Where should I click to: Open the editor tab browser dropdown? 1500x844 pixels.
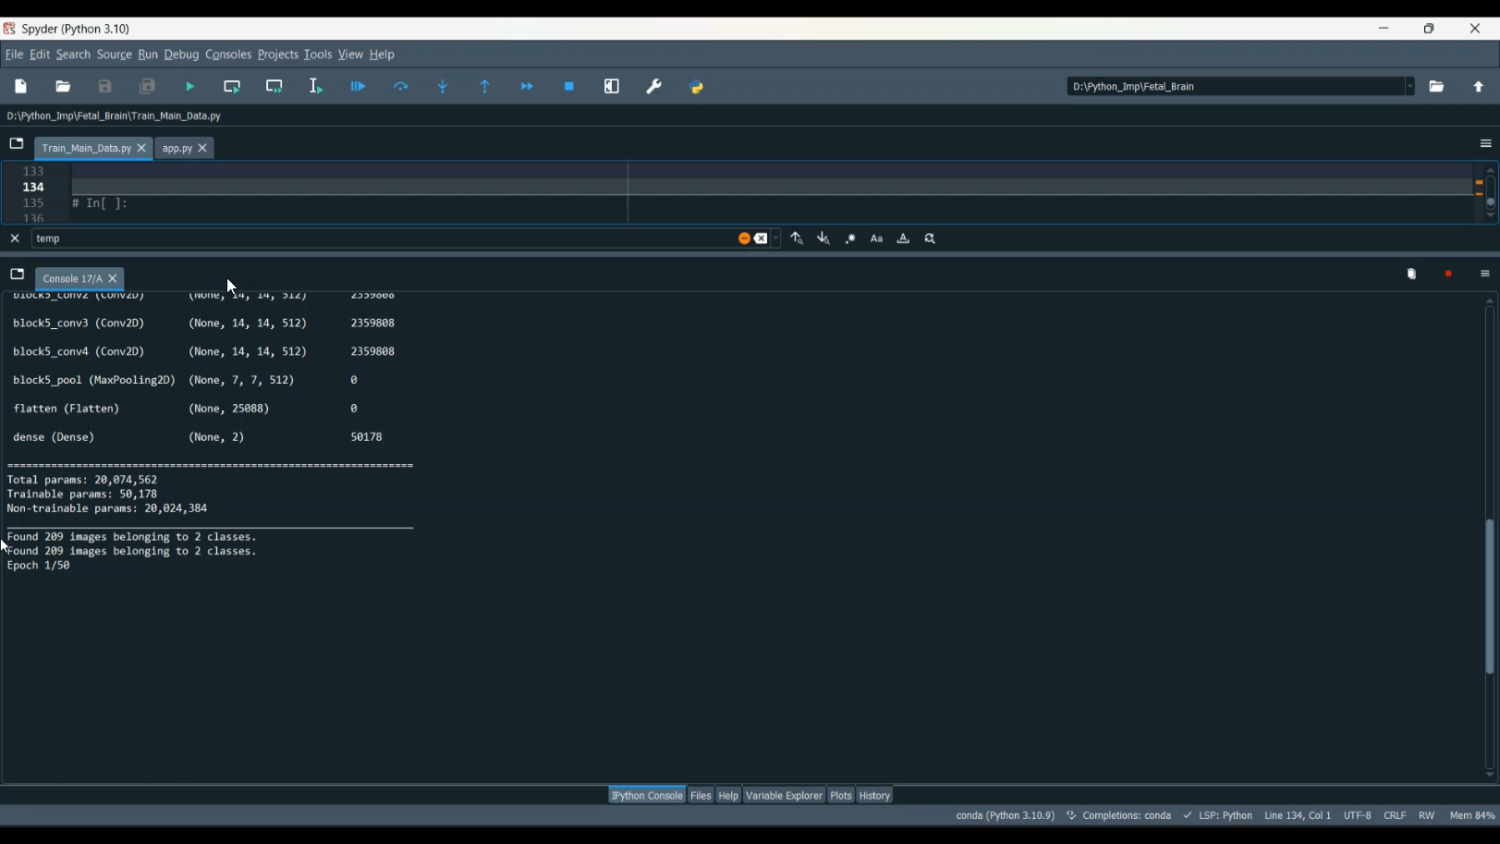point(17,144)
